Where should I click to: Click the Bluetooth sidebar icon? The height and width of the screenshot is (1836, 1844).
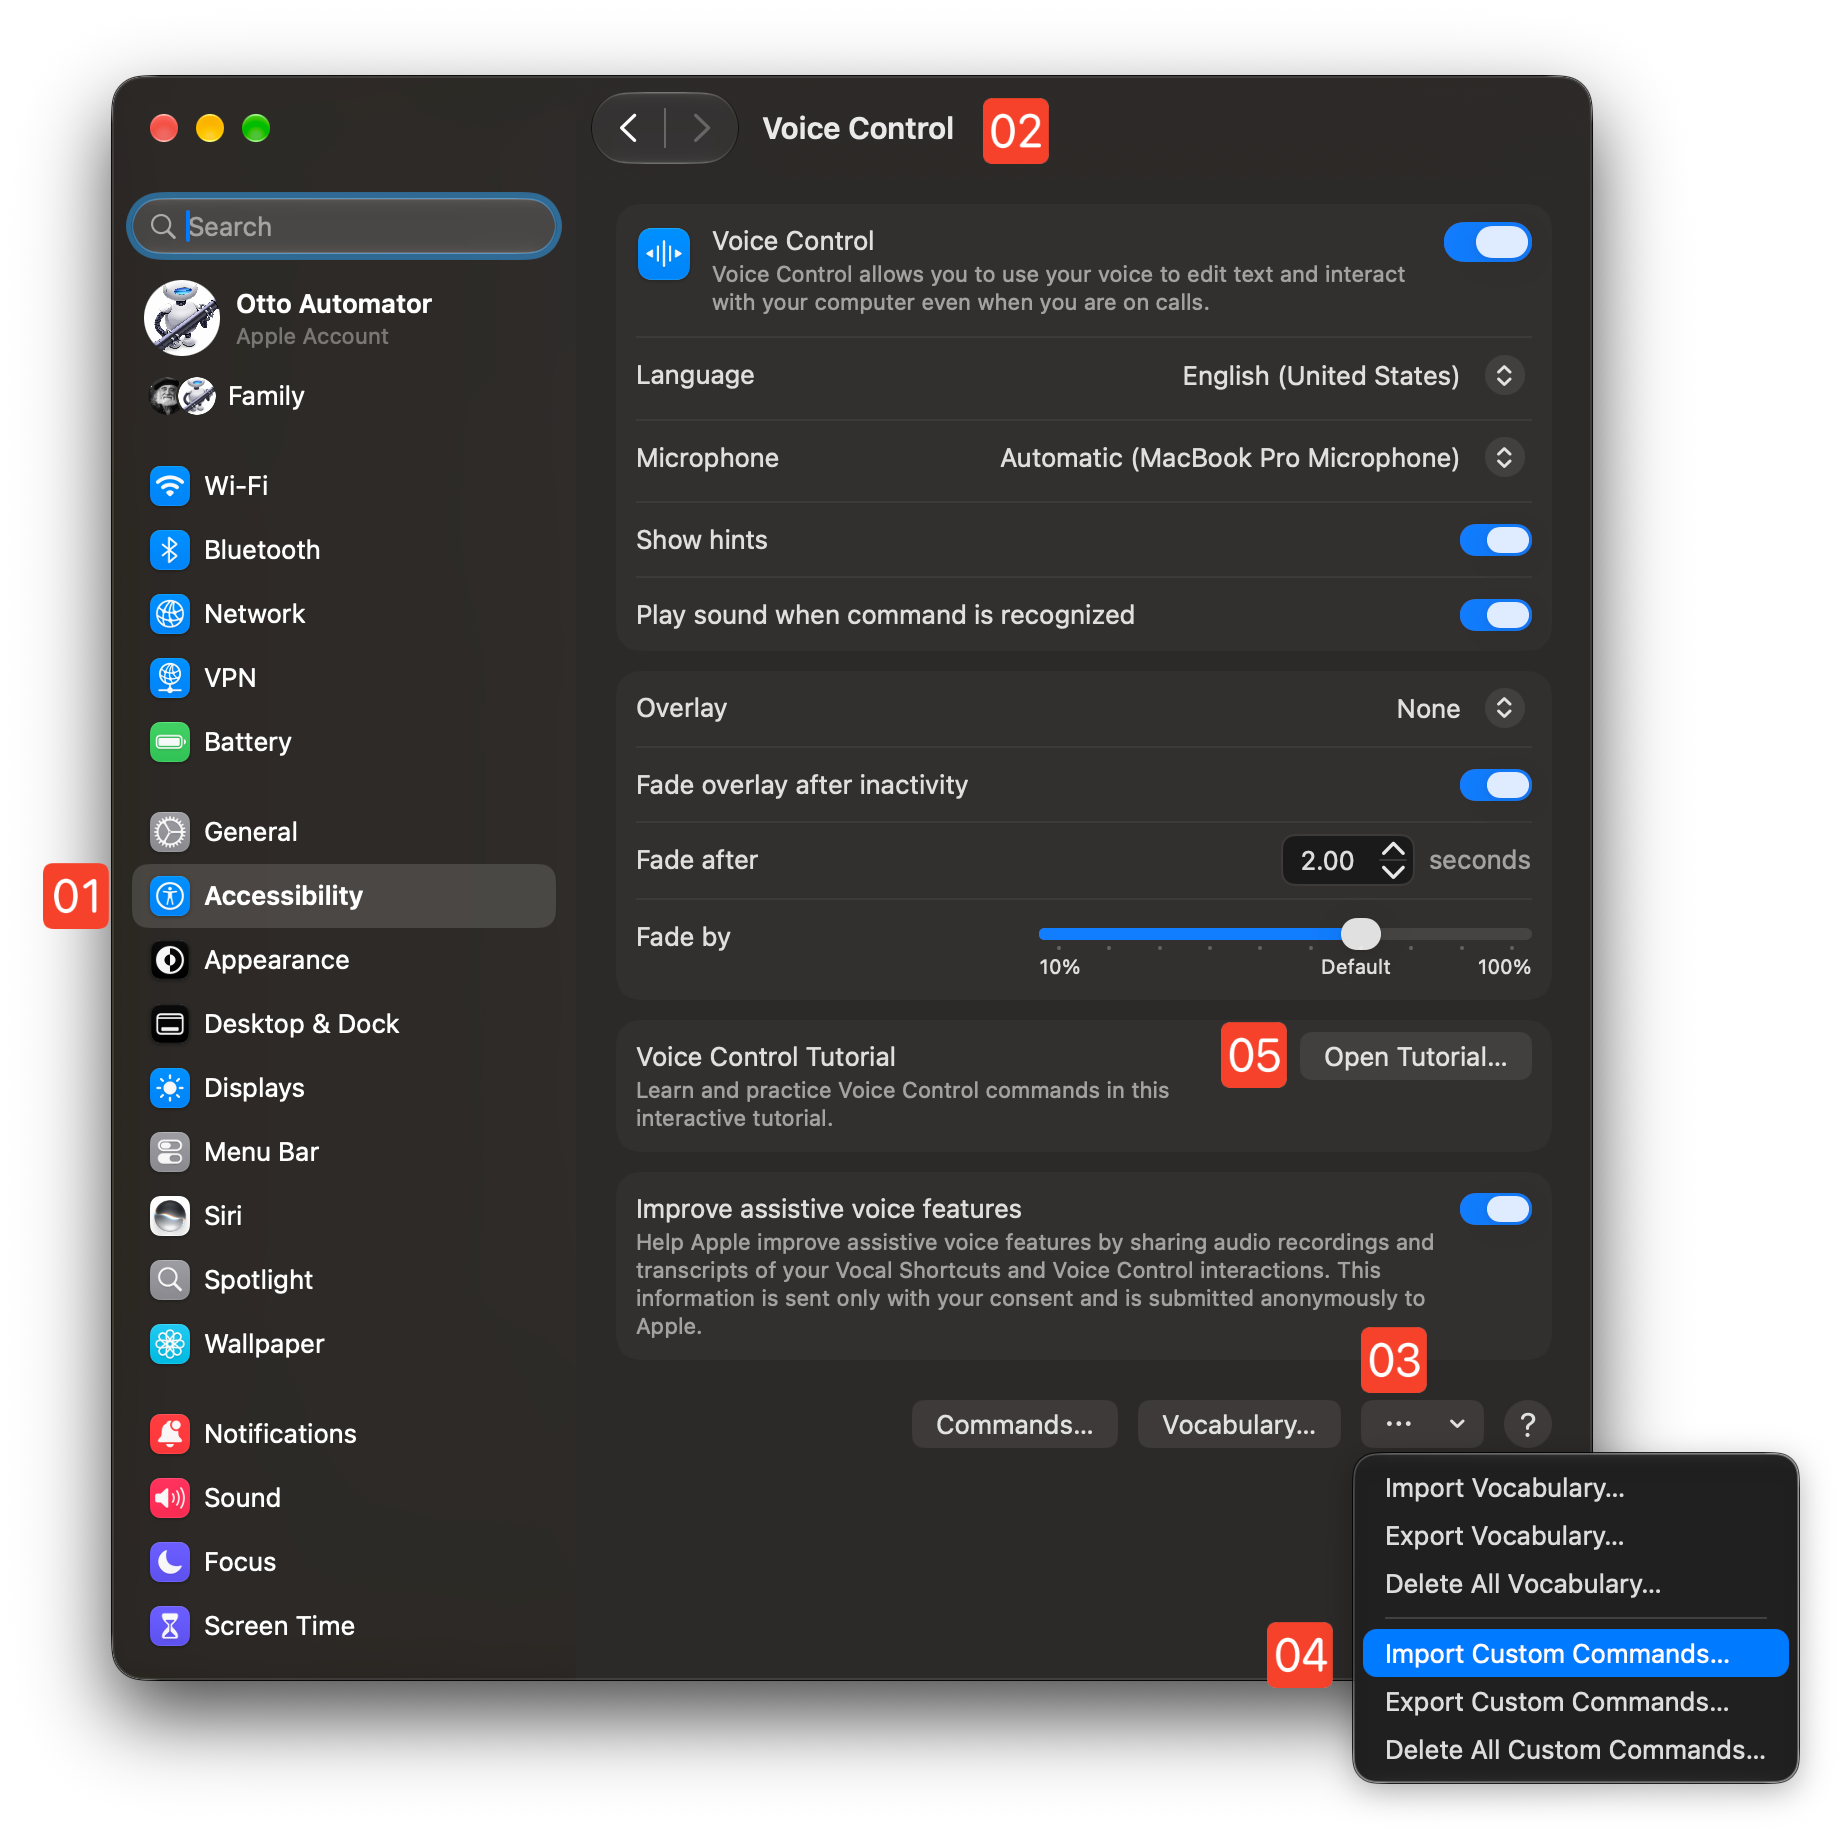pos(170,550)
